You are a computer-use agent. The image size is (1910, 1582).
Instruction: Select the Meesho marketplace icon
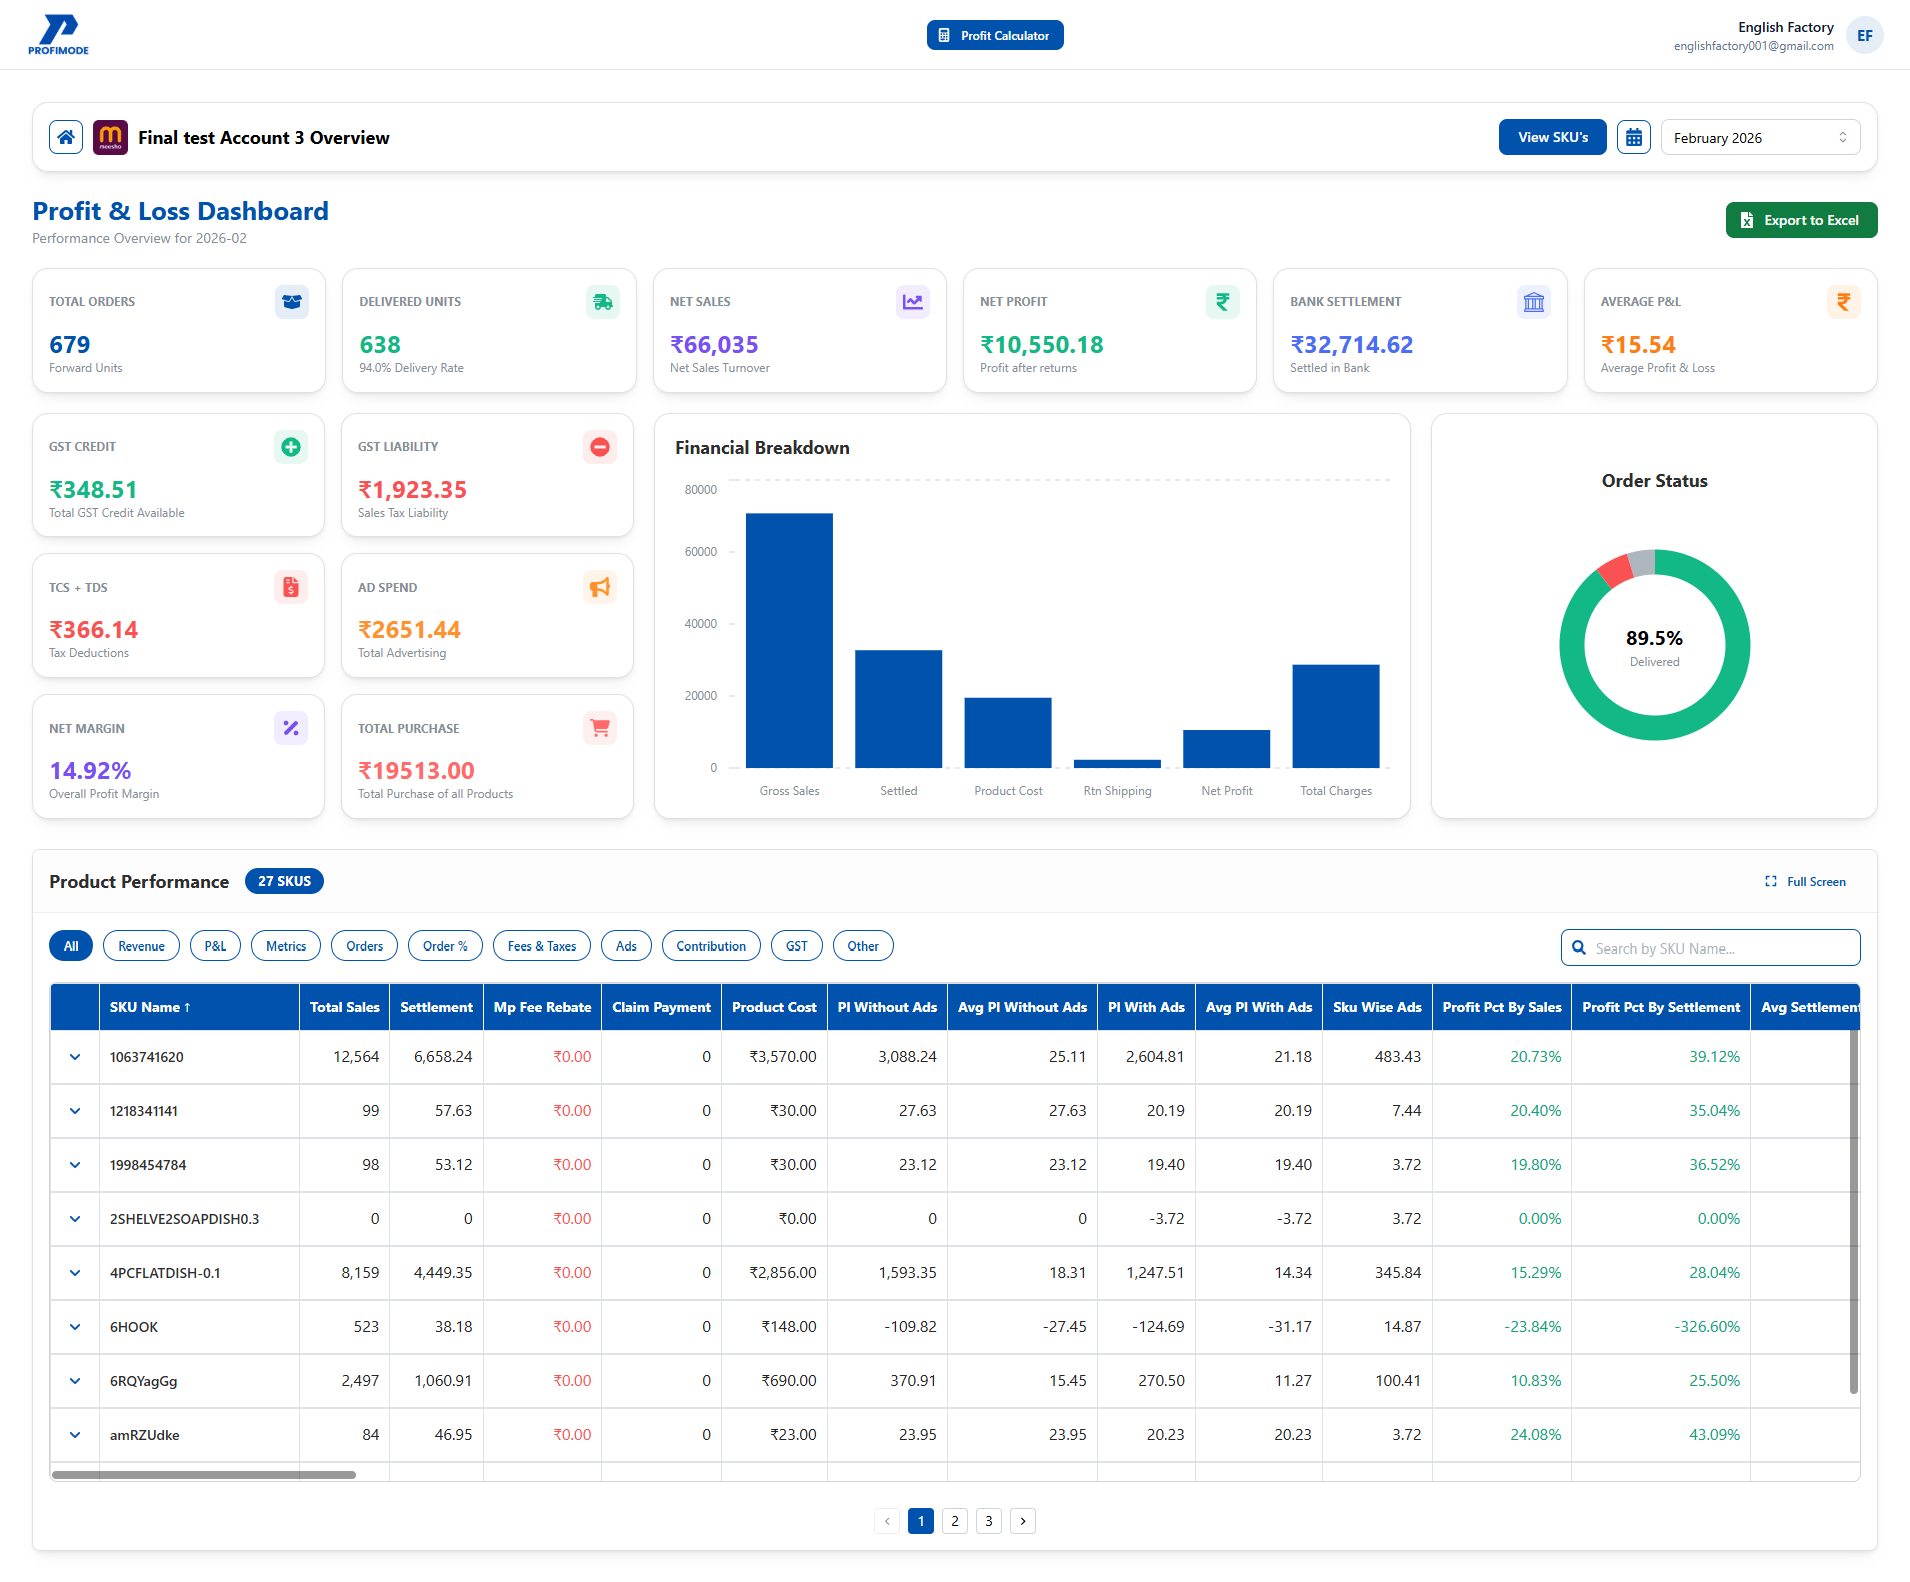[x=110, y=137]
